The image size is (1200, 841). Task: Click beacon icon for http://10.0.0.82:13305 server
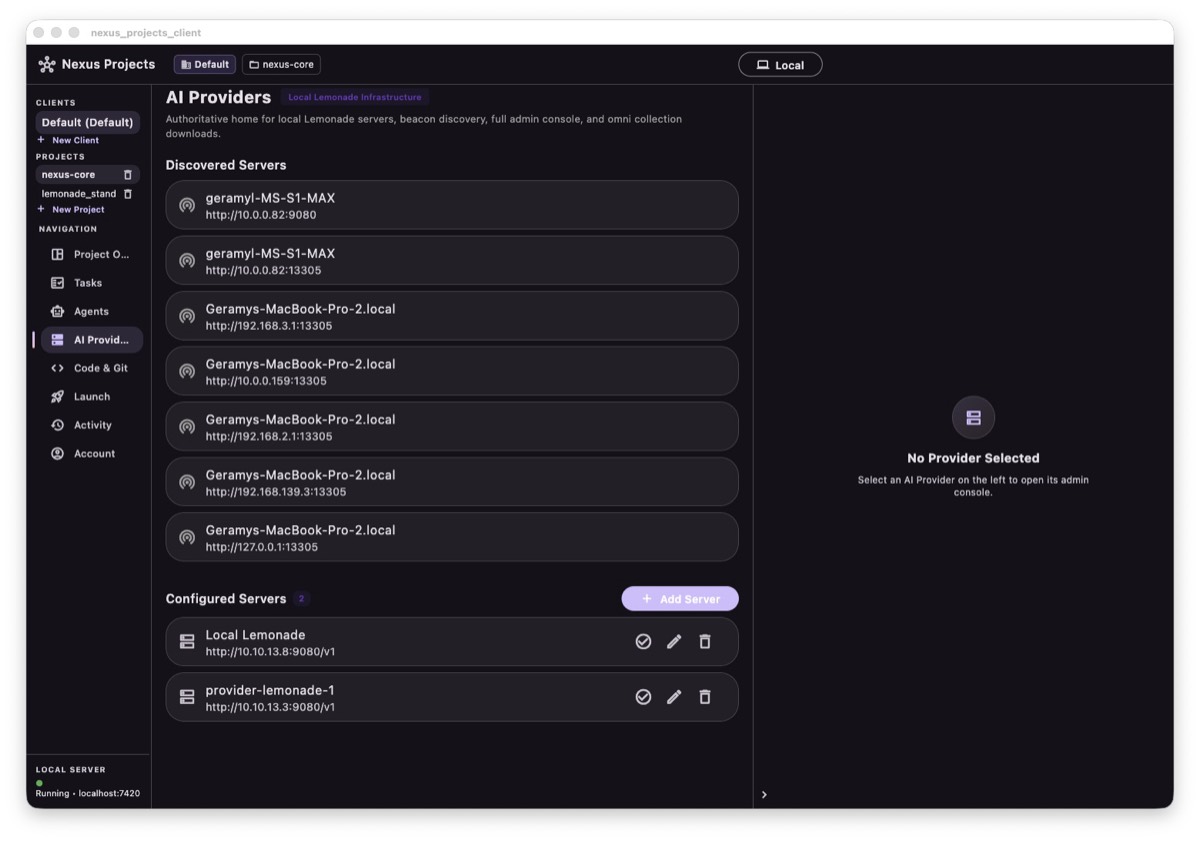tap(187, 261)
